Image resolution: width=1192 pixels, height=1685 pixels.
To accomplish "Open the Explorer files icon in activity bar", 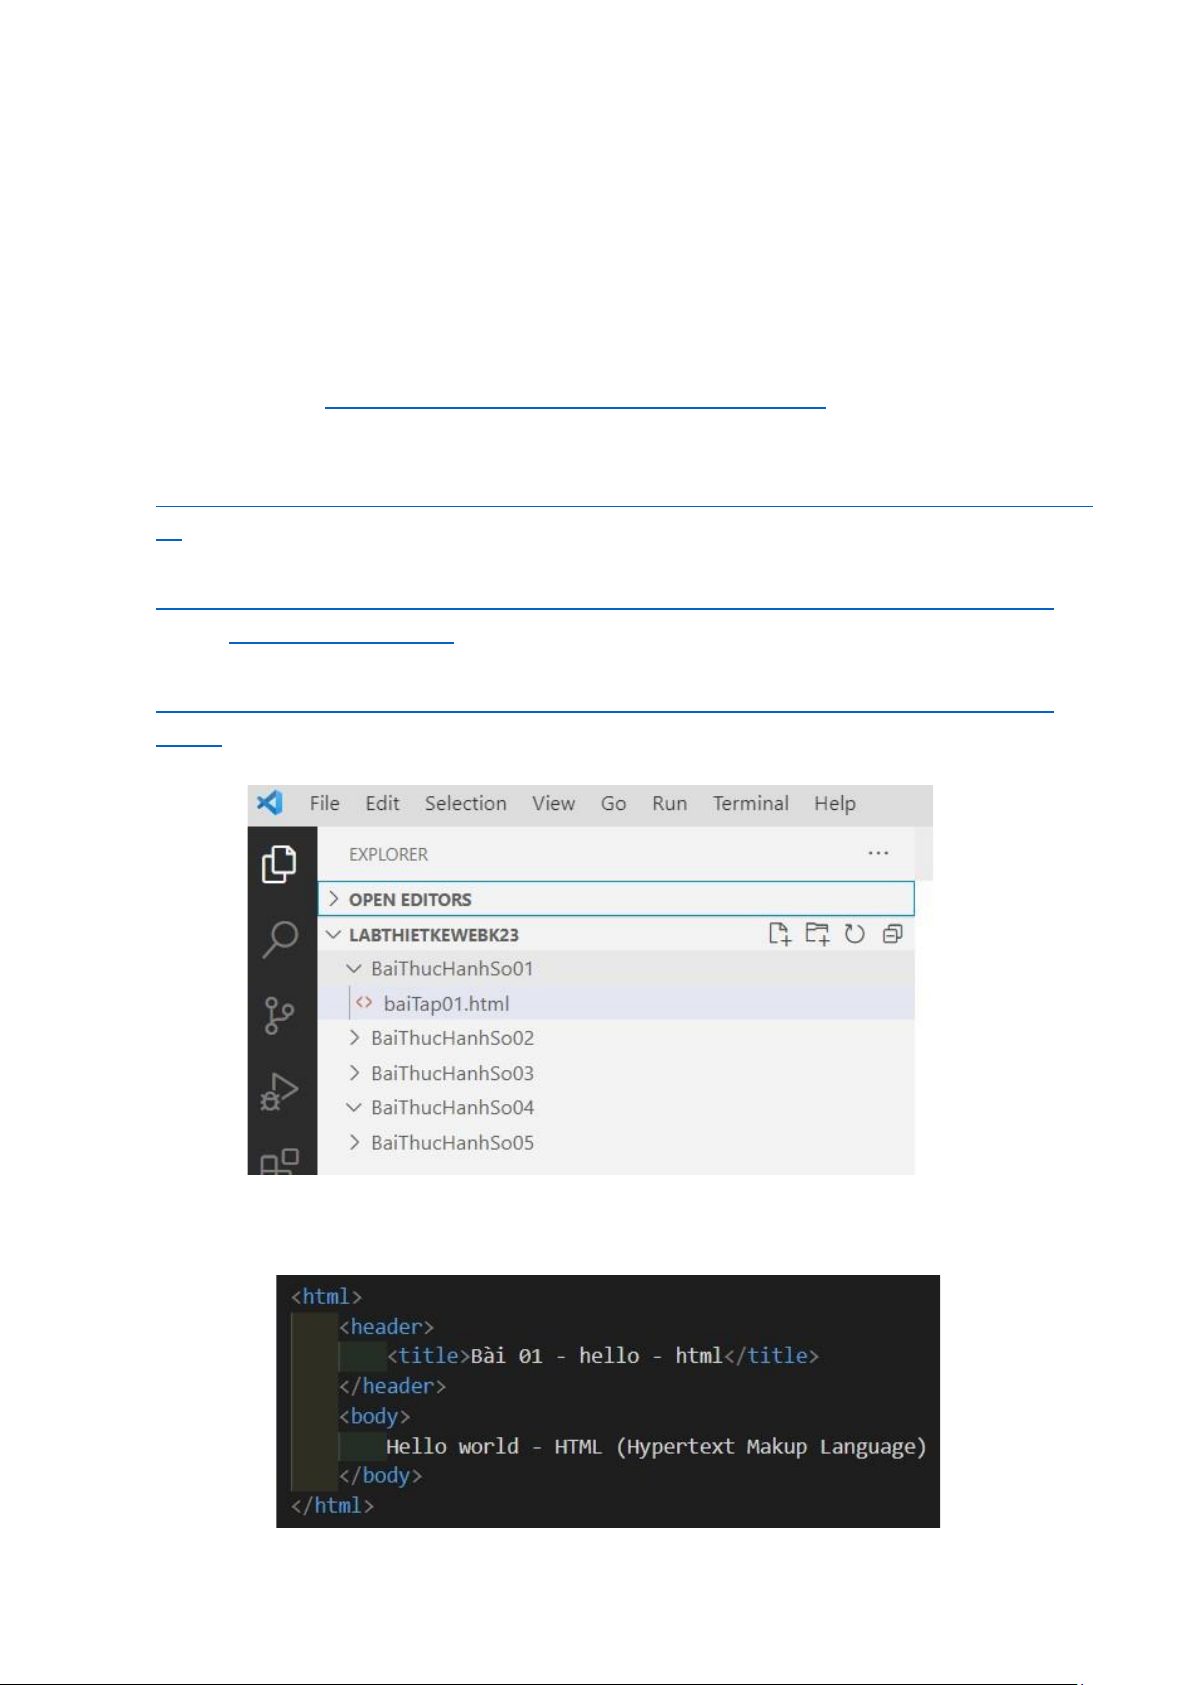I will coord(280,864).
